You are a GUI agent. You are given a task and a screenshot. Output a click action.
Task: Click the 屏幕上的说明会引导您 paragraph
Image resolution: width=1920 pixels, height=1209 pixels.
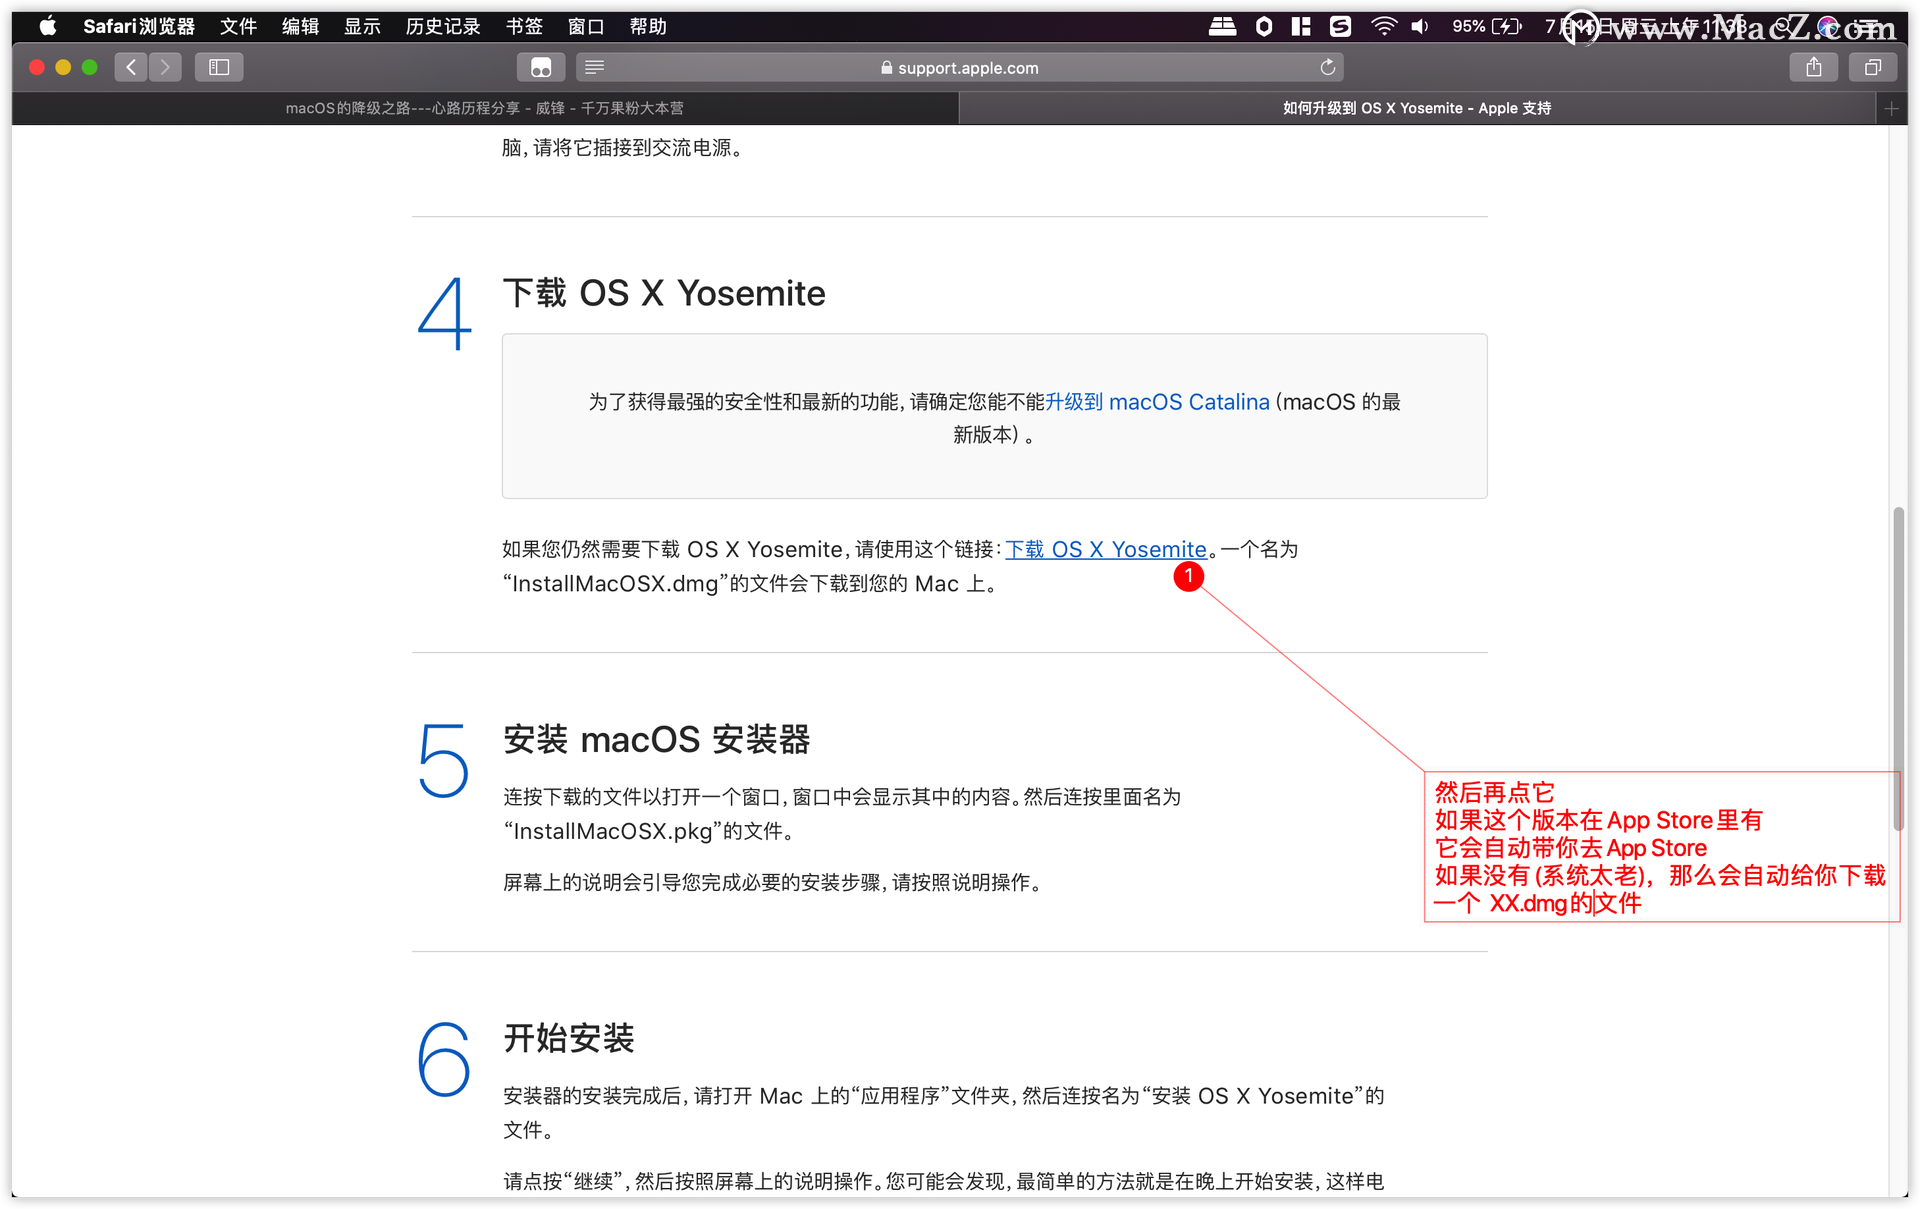(x=776, y=882)
